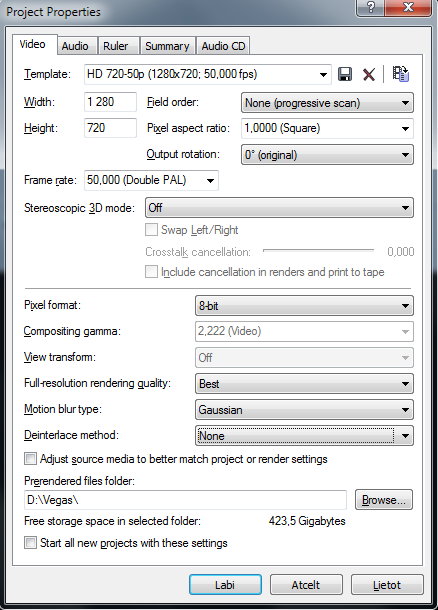
Task: Click the Width input field
Action: coord(110,102)
